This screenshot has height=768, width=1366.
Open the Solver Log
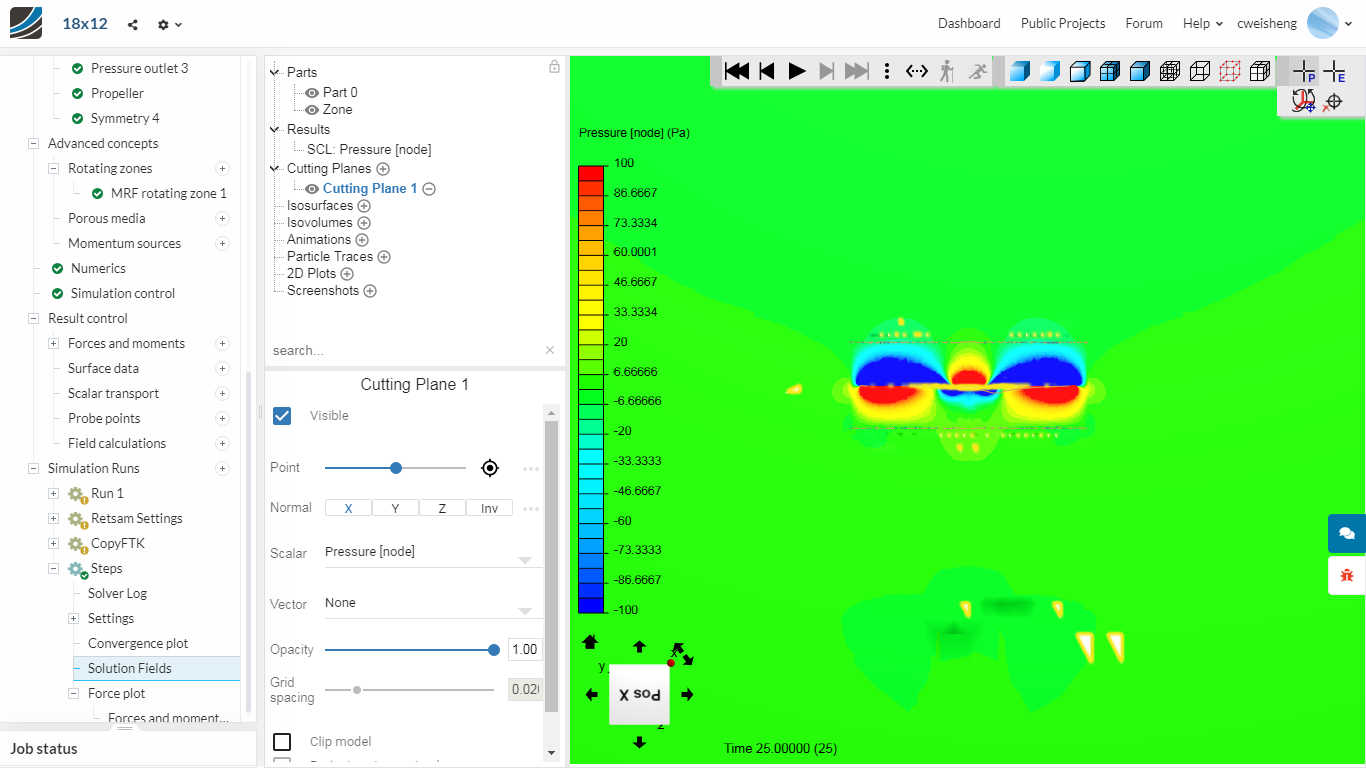(x=117, y=594)
